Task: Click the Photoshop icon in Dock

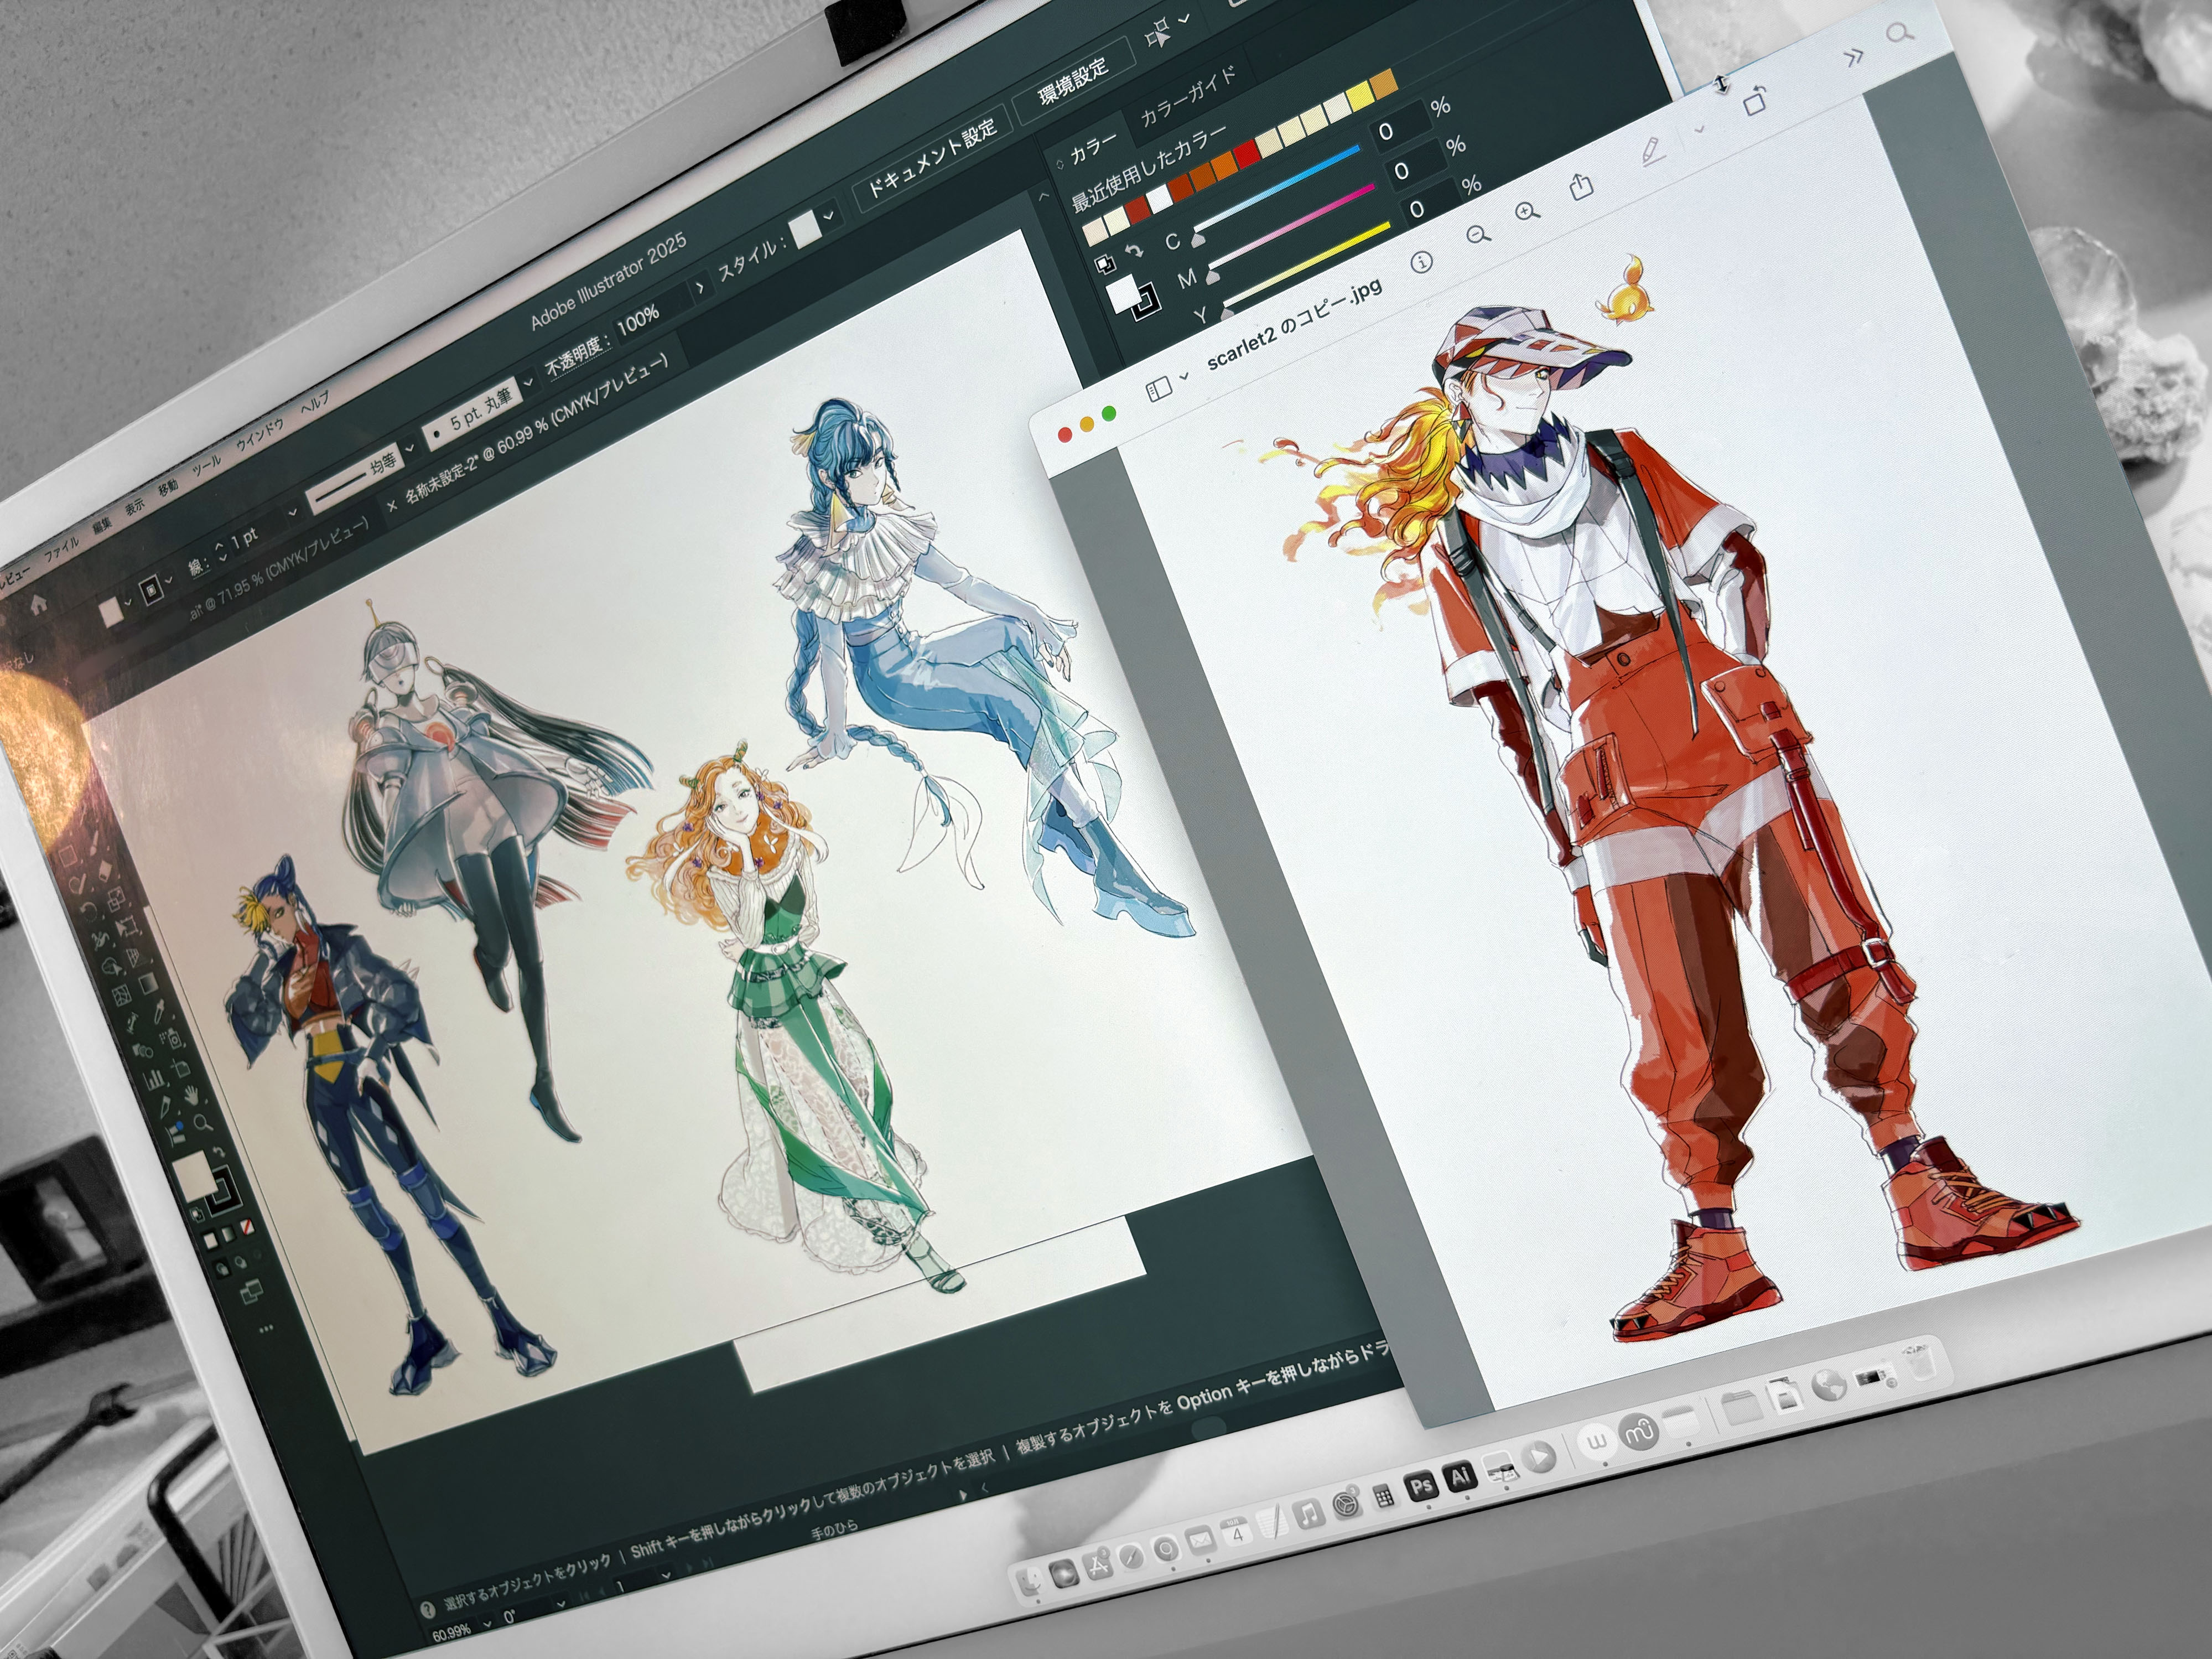Action: click(1421, 1486)
